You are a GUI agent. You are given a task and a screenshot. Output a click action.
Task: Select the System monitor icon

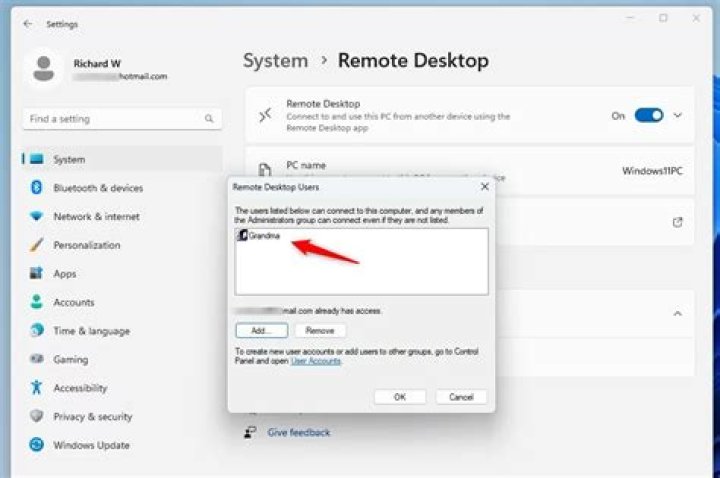[36, 159]
